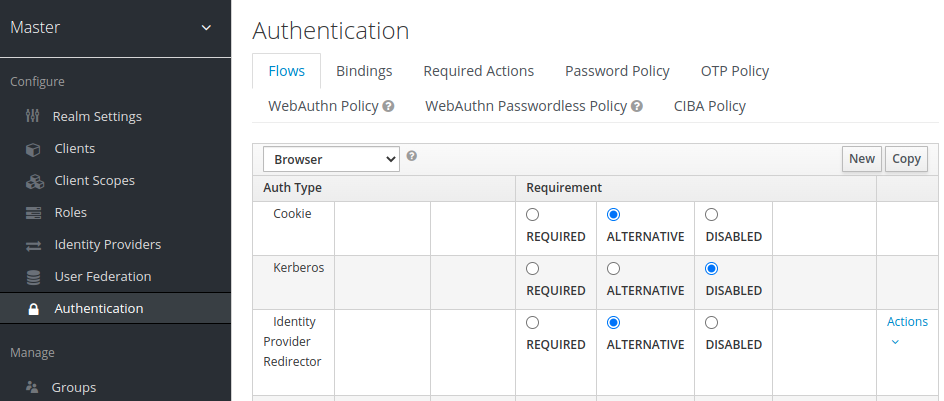This screenshot has width=944, height=401.
Task: Click the Client Scopes cubes icon
Action: [x=34, y=181]
